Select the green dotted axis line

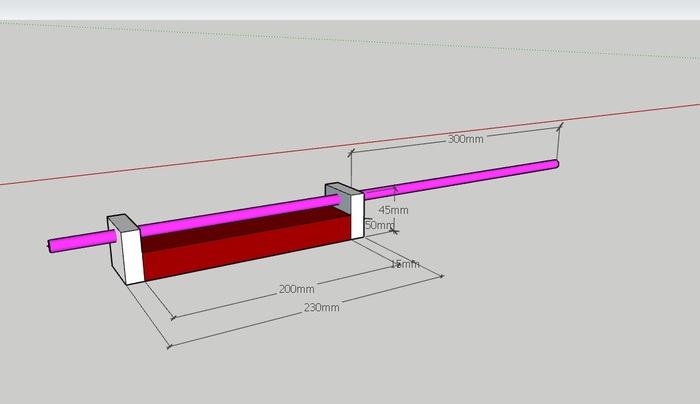(x=300, y=38)
